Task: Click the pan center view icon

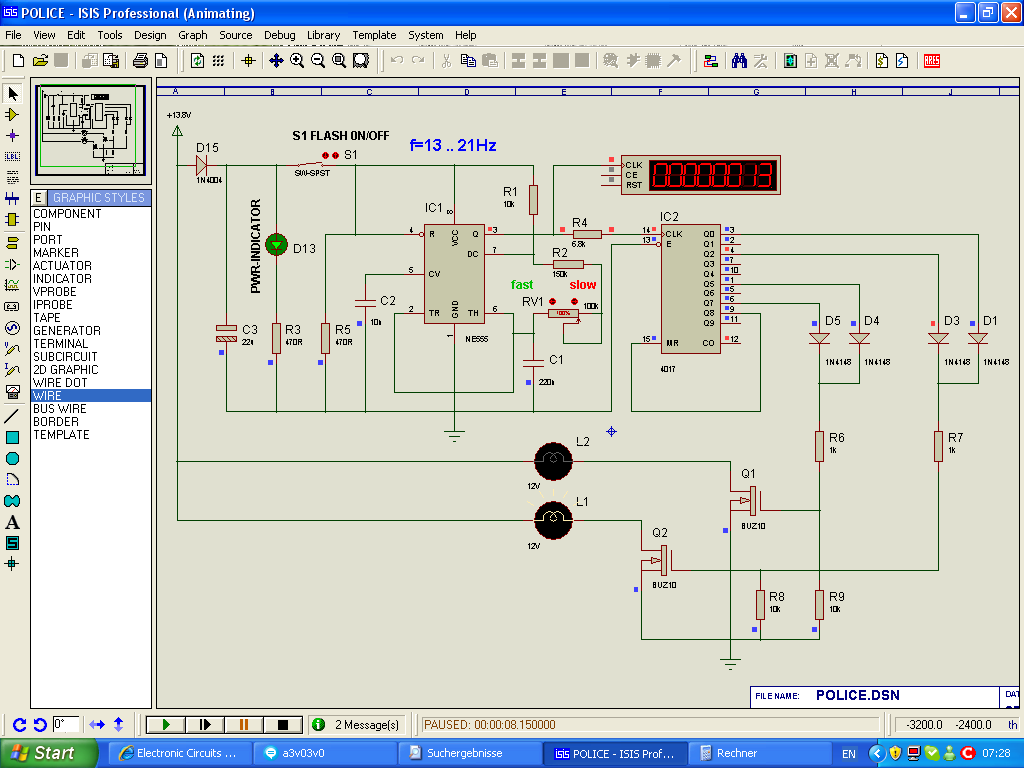Action: (x=276, y=61)
